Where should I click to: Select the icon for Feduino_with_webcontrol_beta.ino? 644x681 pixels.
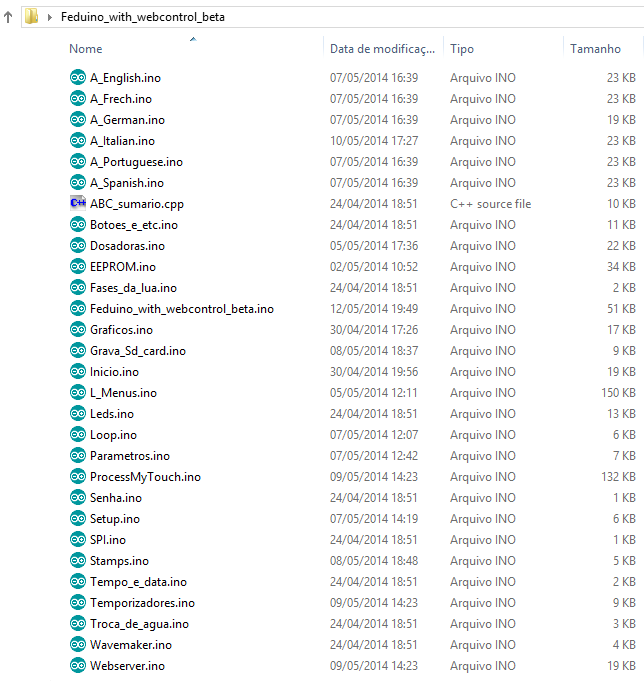[78, 308]
